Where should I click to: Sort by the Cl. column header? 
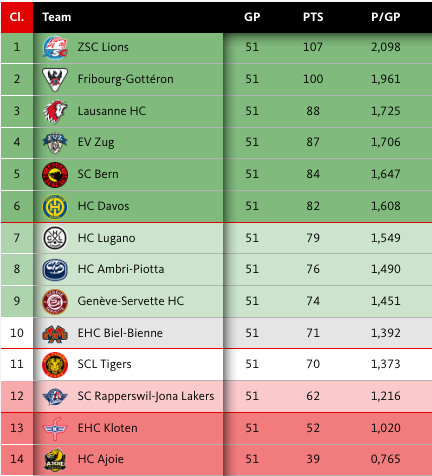pos(17,17)
